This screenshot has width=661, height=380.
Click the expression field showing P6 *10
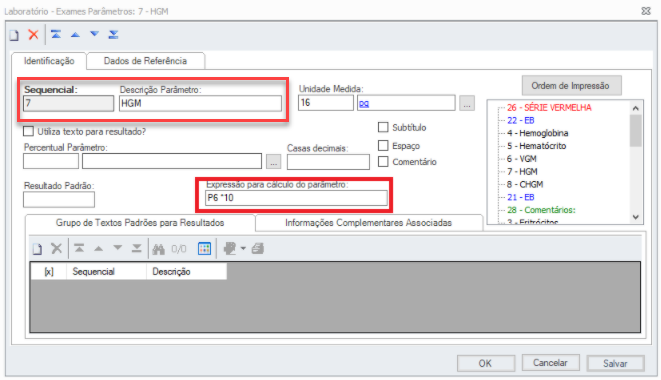296,198
